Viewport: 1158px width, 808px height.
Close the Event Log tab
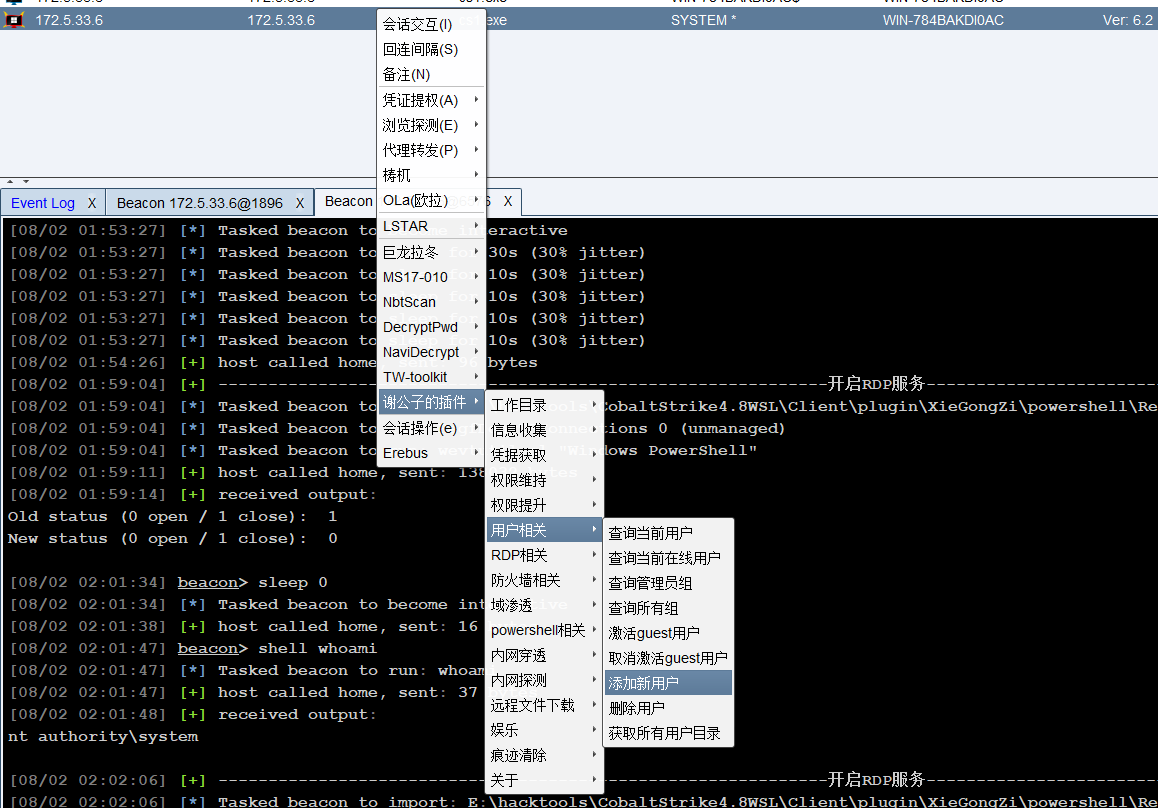(x=92, y=203)
